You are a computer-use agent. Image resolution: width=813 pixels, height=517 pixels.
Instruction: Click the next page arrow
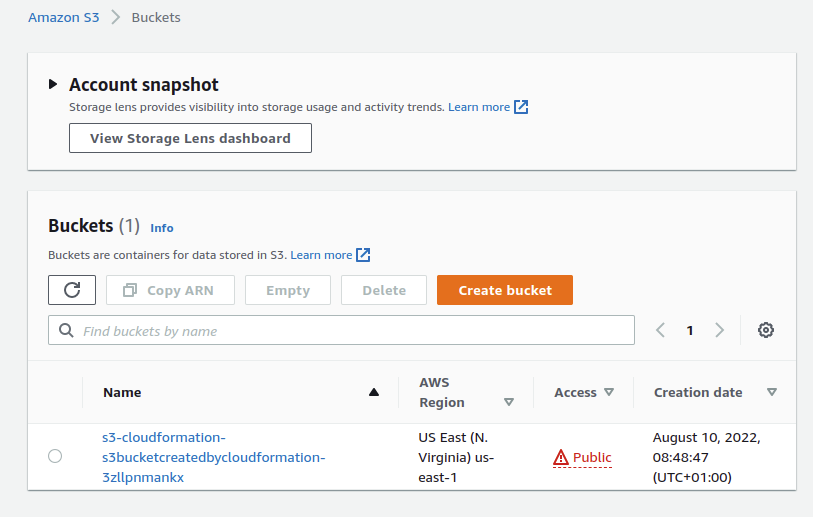[719, 330]
